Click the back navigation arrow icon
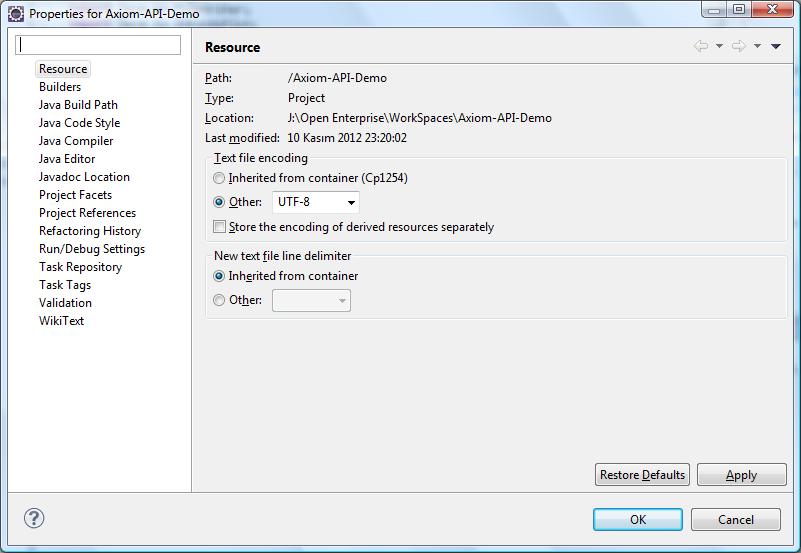Image resolution: width=801 pixels, height=553 pixels. point(701,46)
